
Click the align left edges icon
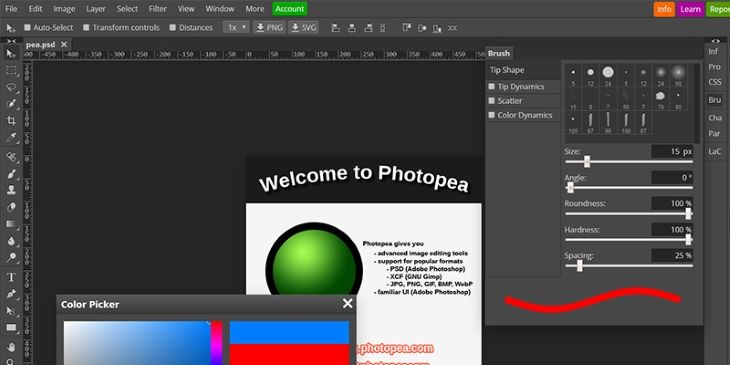coord(335,28)
